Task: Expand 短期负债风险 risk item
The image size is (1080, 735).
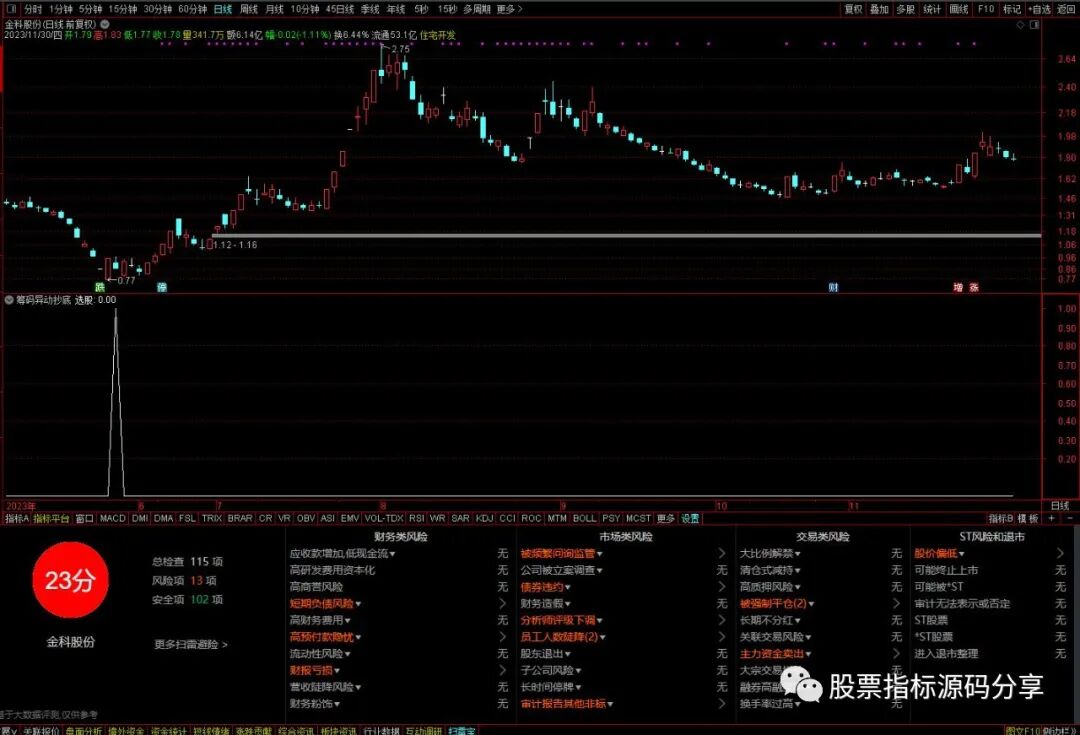Action: point(325,603)
